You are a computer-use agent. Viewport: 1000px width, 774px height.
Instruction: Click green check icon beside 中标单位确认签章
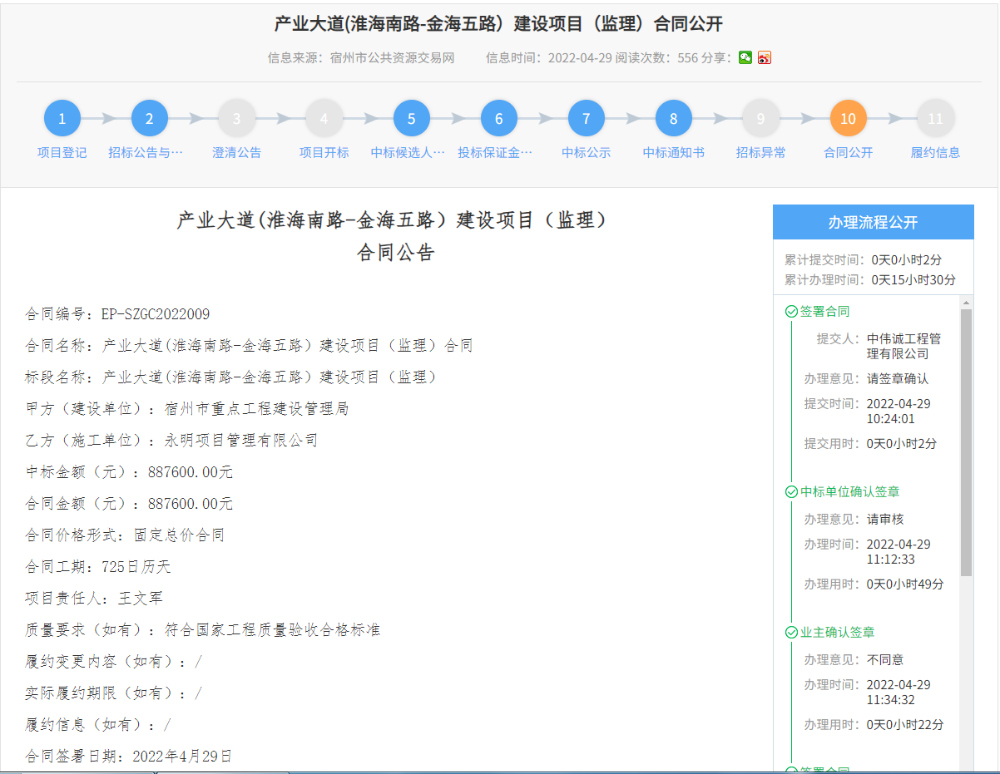791,492
